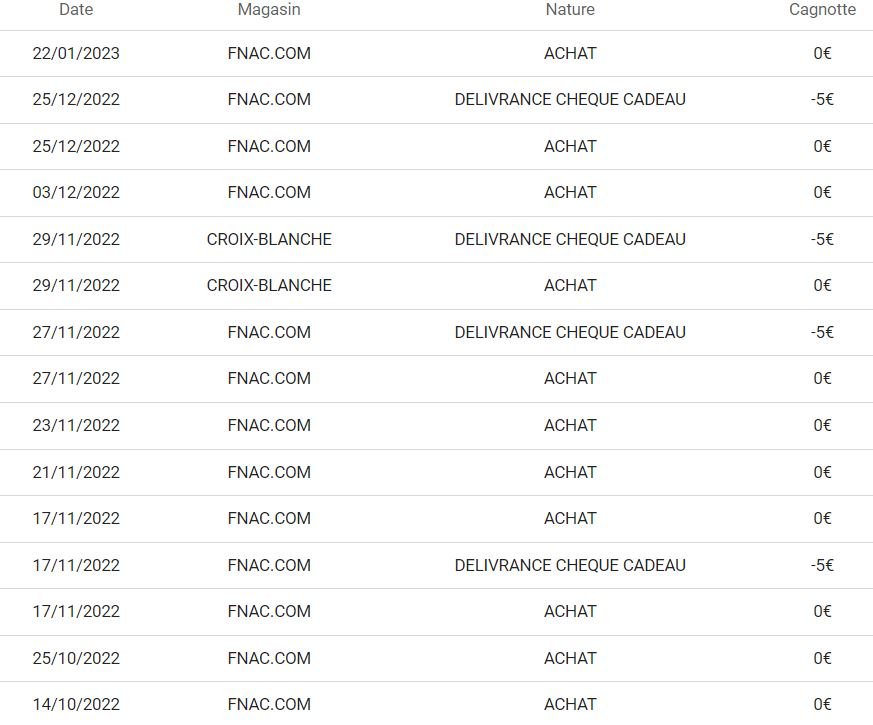Image resolution: width=873 pixels, height=725 pixels.
Task: Click the -5€ cagnotte value for 25/12/2022
Action: click(x=822, y=100)
